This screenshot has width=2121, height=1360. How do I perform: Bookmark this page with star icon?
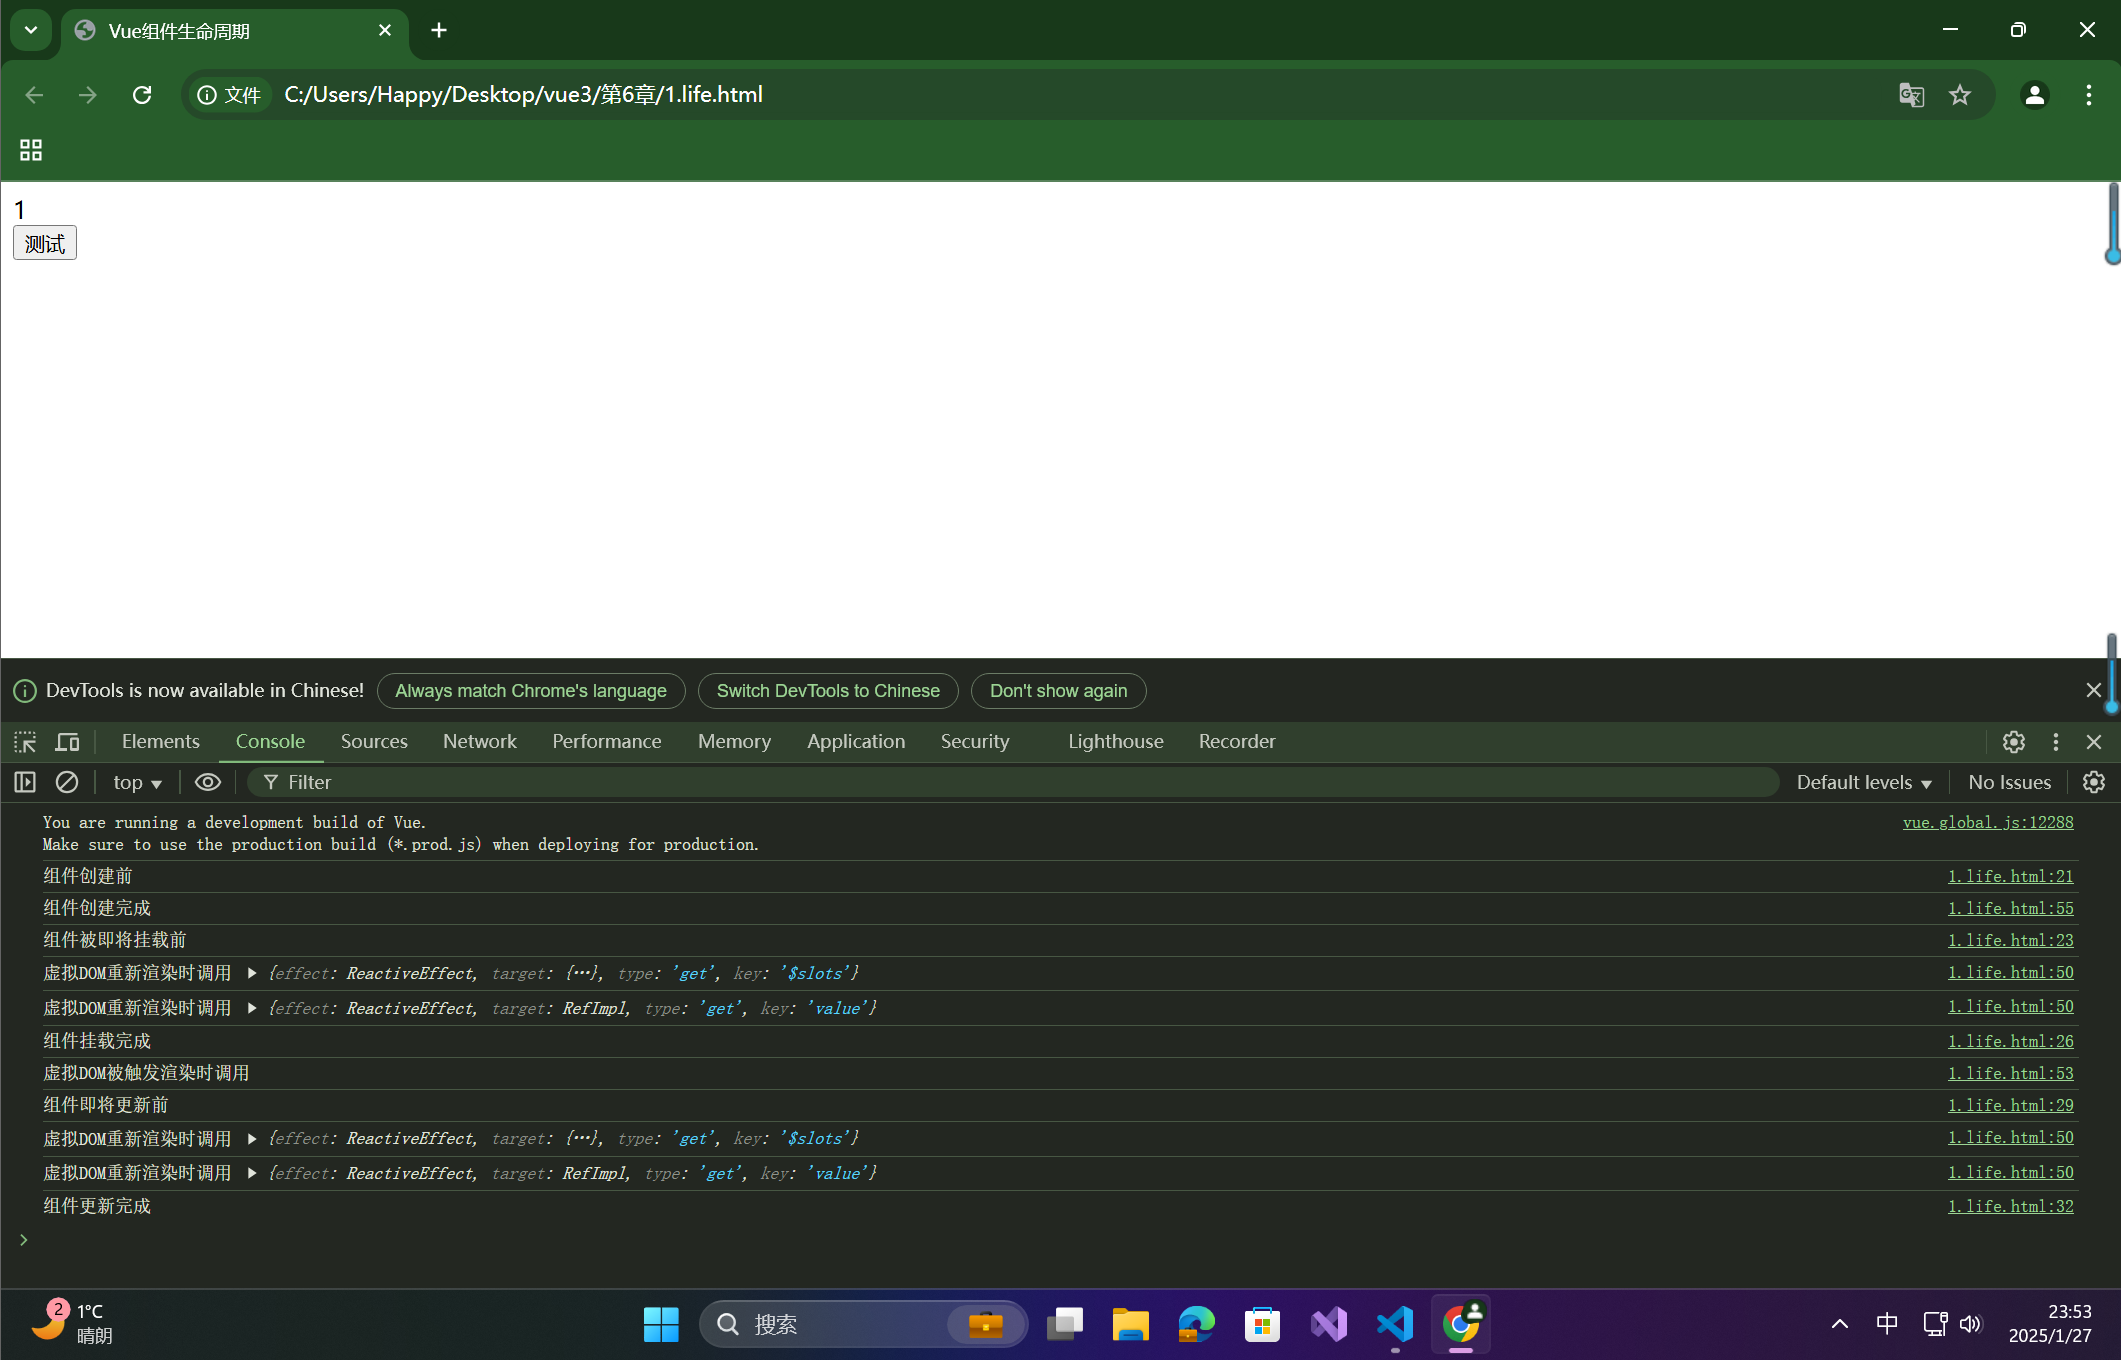1959,95
